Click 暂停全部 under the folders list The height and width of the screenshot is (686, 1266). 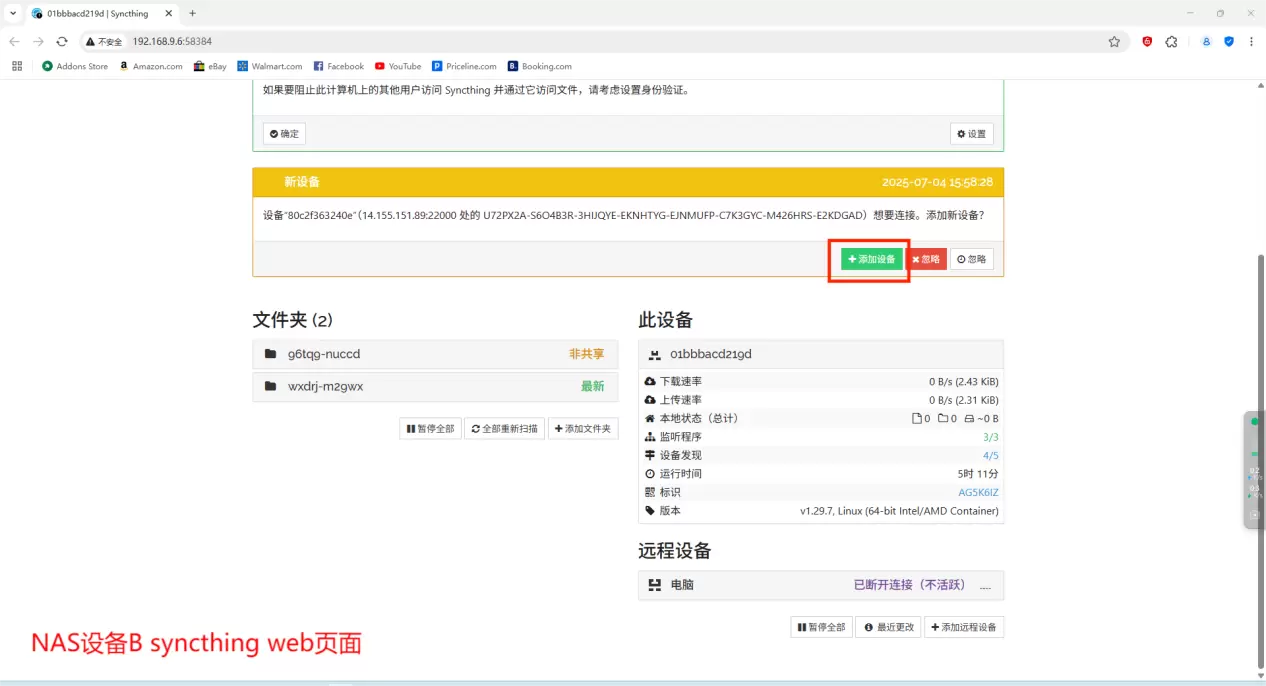pos(430,429)
